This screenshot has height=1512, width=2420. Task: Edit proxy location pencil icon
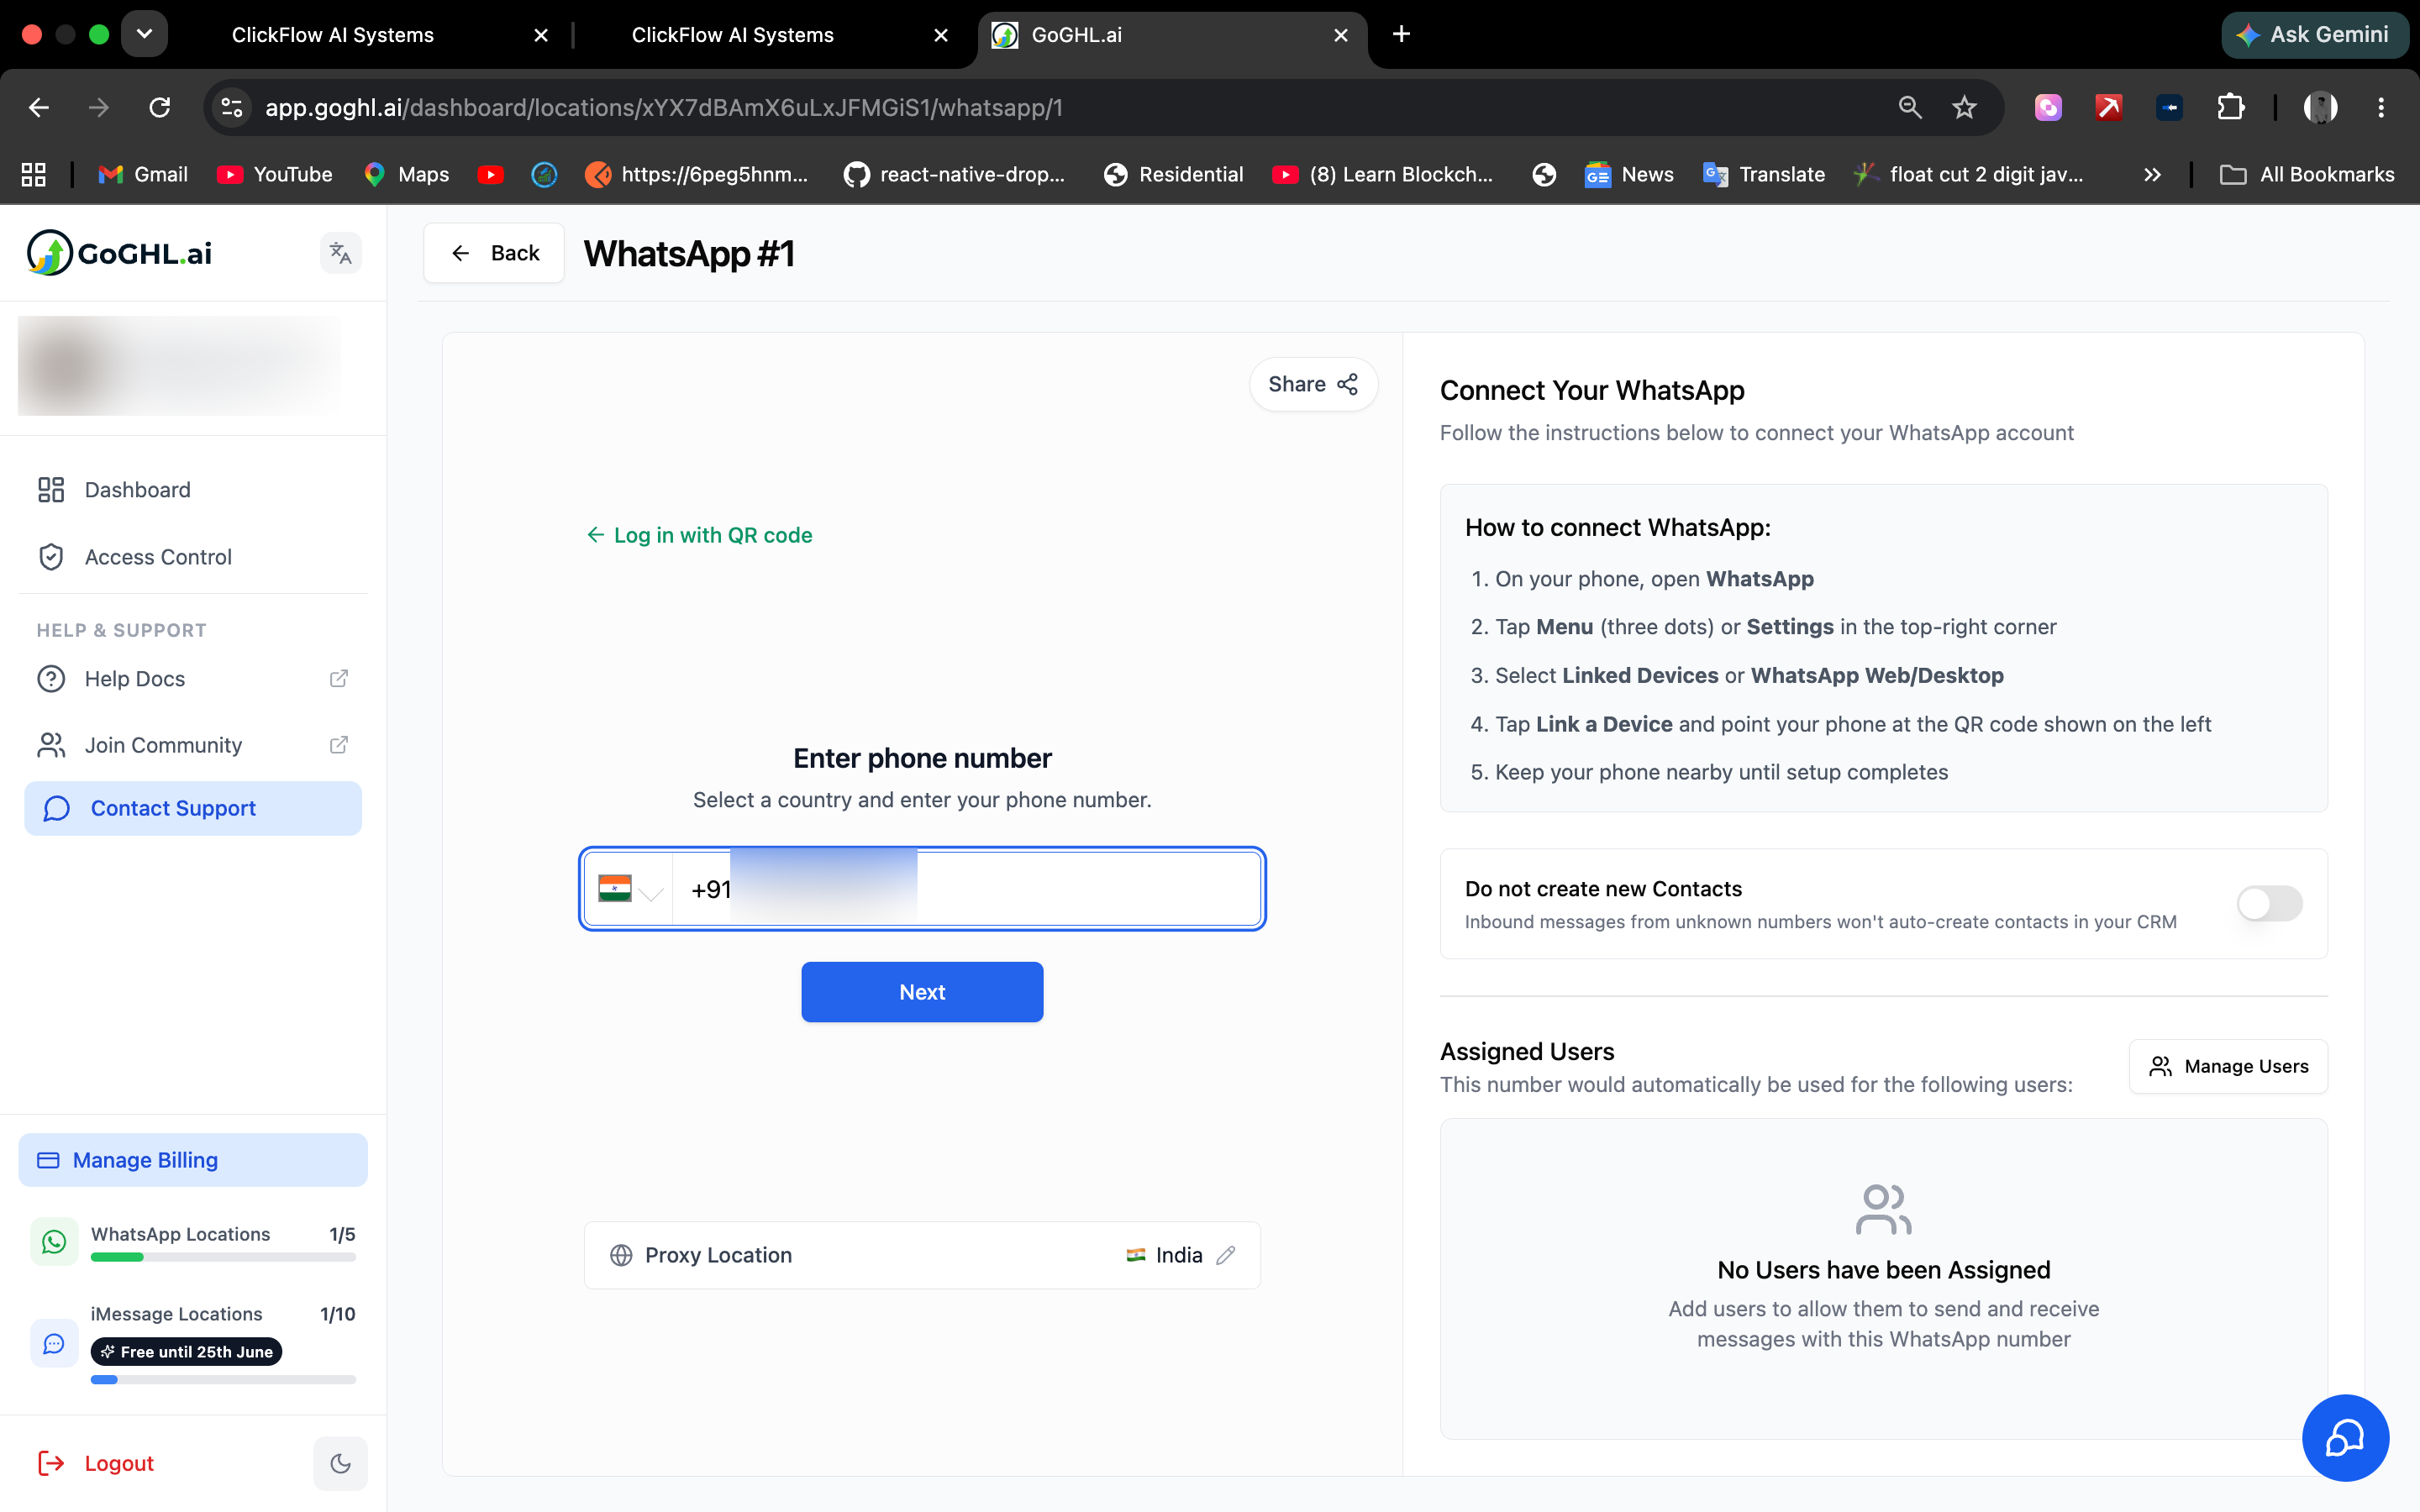[1226, 1255]
